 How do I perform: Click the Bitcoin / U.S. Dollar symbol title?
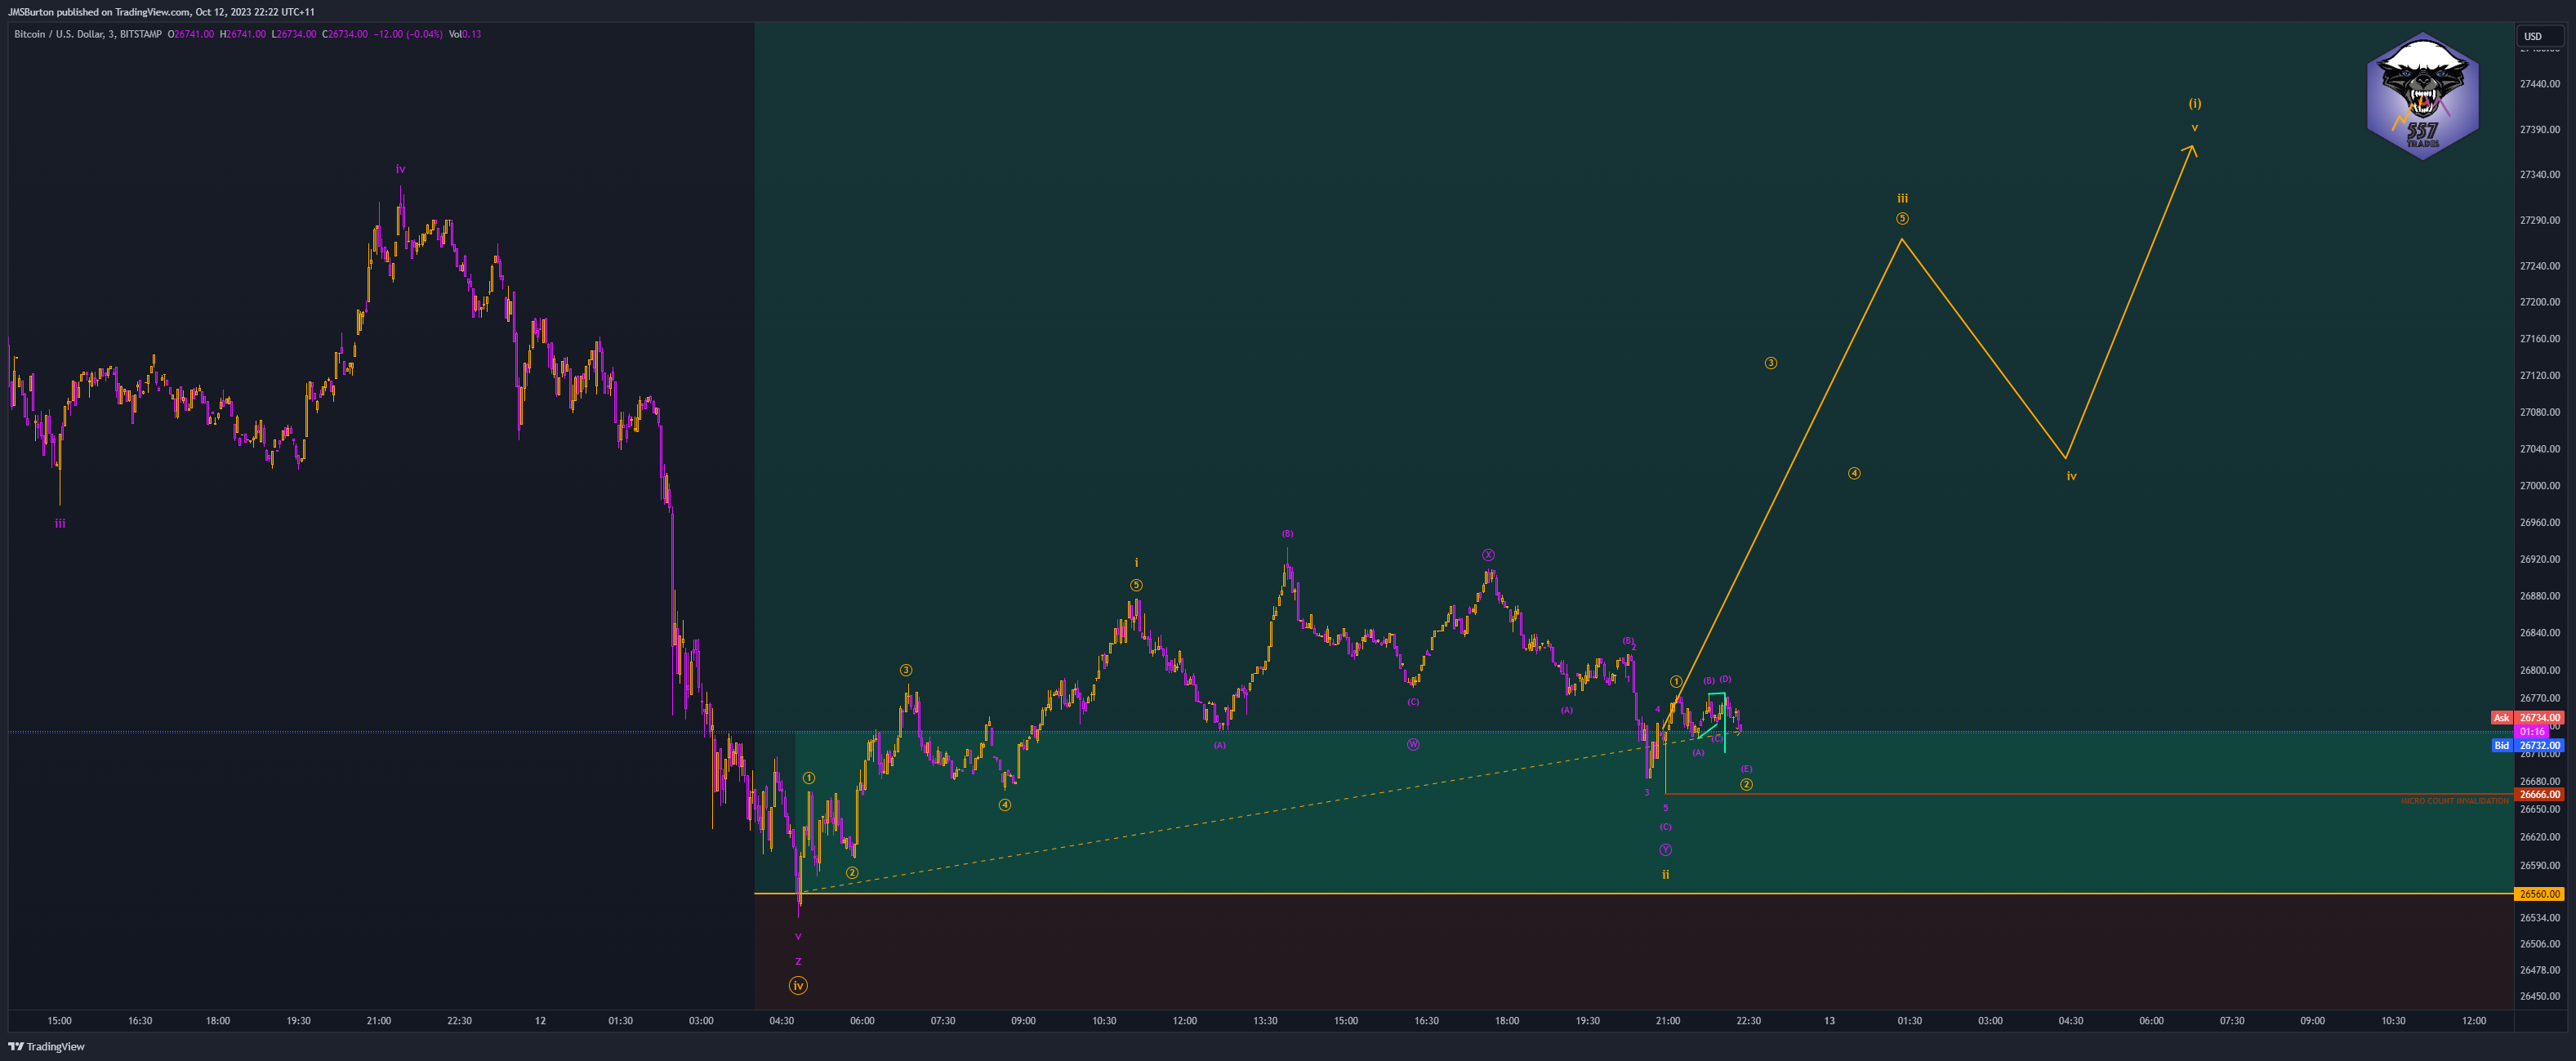(88, 34)
